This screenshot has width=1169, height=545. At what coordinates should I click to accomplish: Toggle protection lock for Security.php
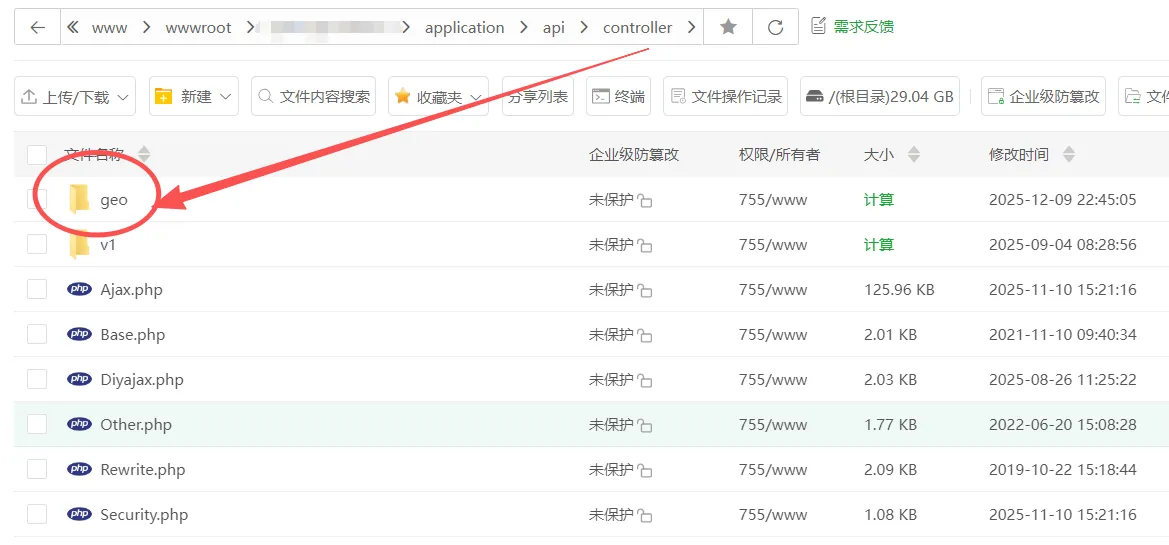pos(645,515)
